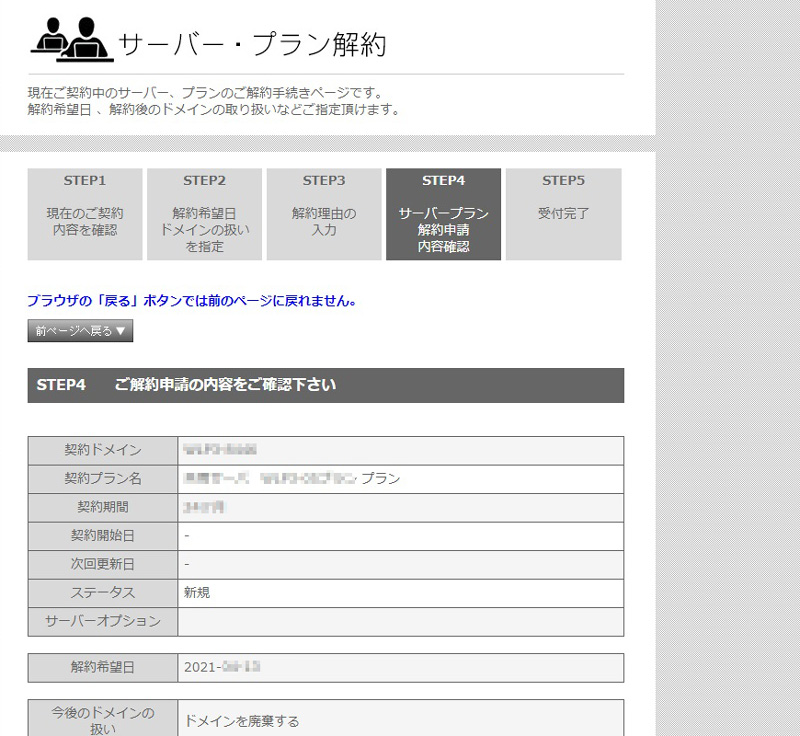Click the ドメインを廃棄する value text

pyautogui.click(x=242, y=721)
